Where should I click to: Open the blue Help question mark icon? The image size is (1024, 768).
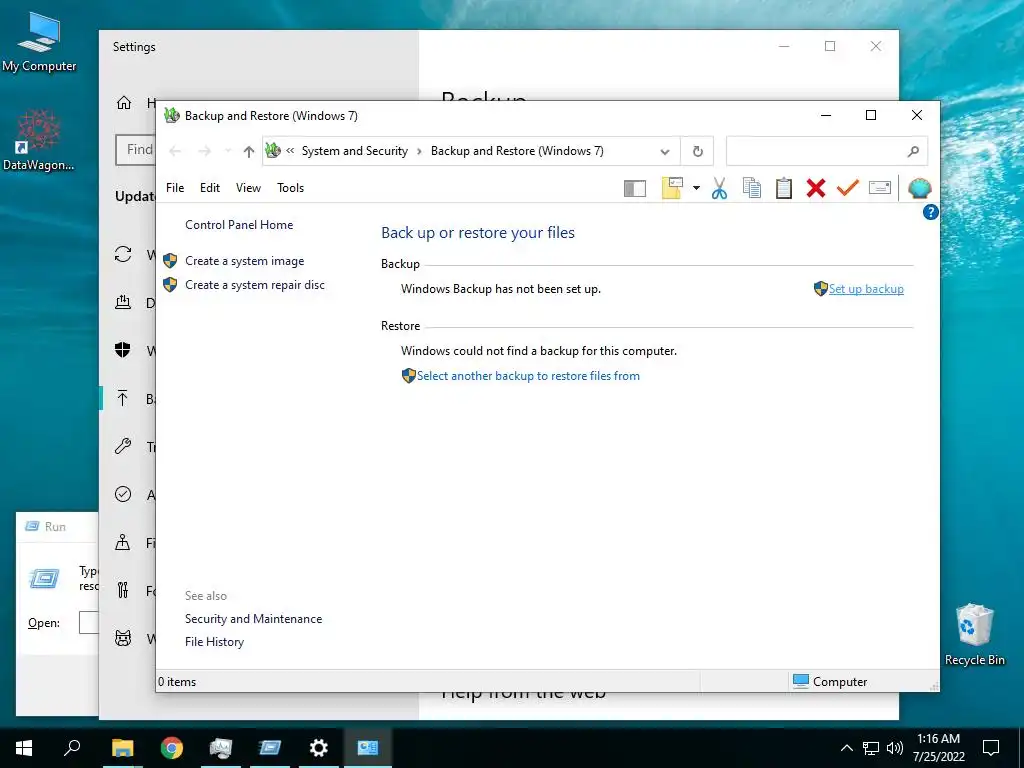pos(931,212)
